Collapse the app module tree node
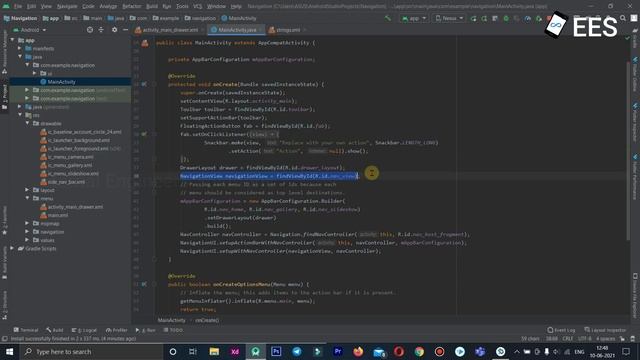The height and width of the screenshot is (360, 640). point(13,40)
